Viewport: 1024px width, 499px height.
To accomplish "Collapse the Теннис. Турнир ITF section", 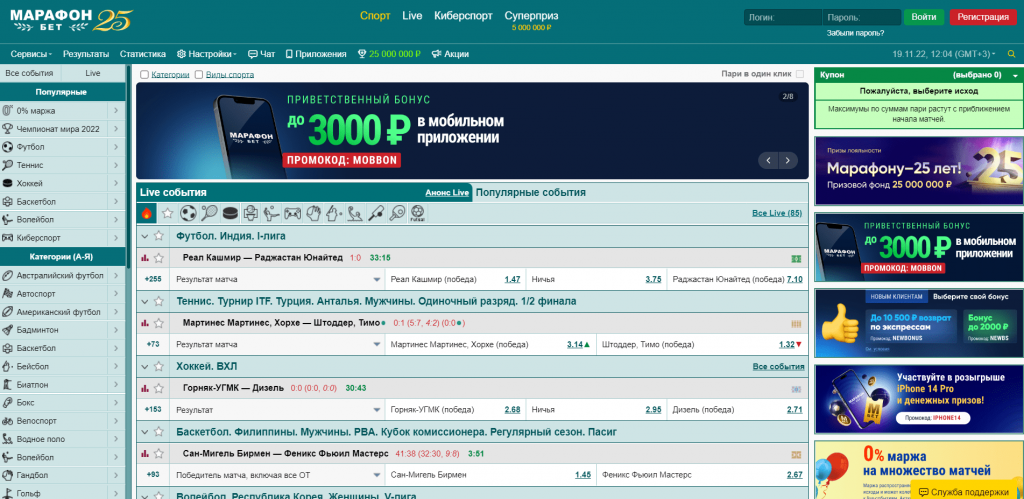I will 144,302.
